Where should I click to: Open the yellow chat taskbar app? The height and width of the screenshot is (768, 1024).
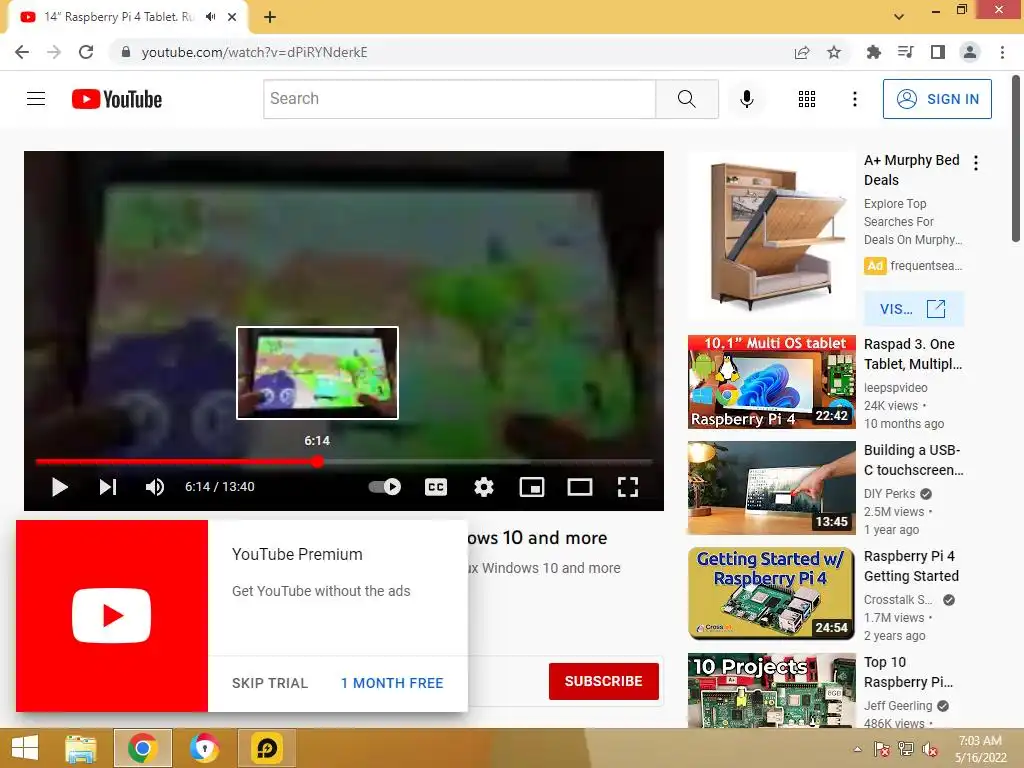266,748
